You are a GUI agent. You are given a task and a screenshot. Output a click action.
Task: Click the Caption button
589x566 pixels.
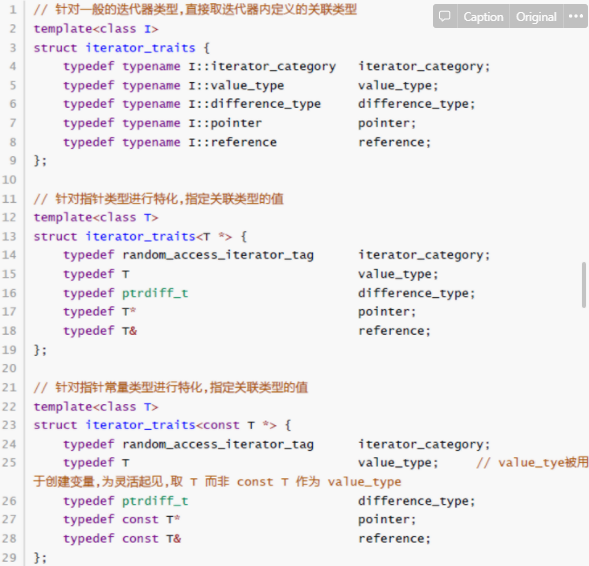[483, 17]
